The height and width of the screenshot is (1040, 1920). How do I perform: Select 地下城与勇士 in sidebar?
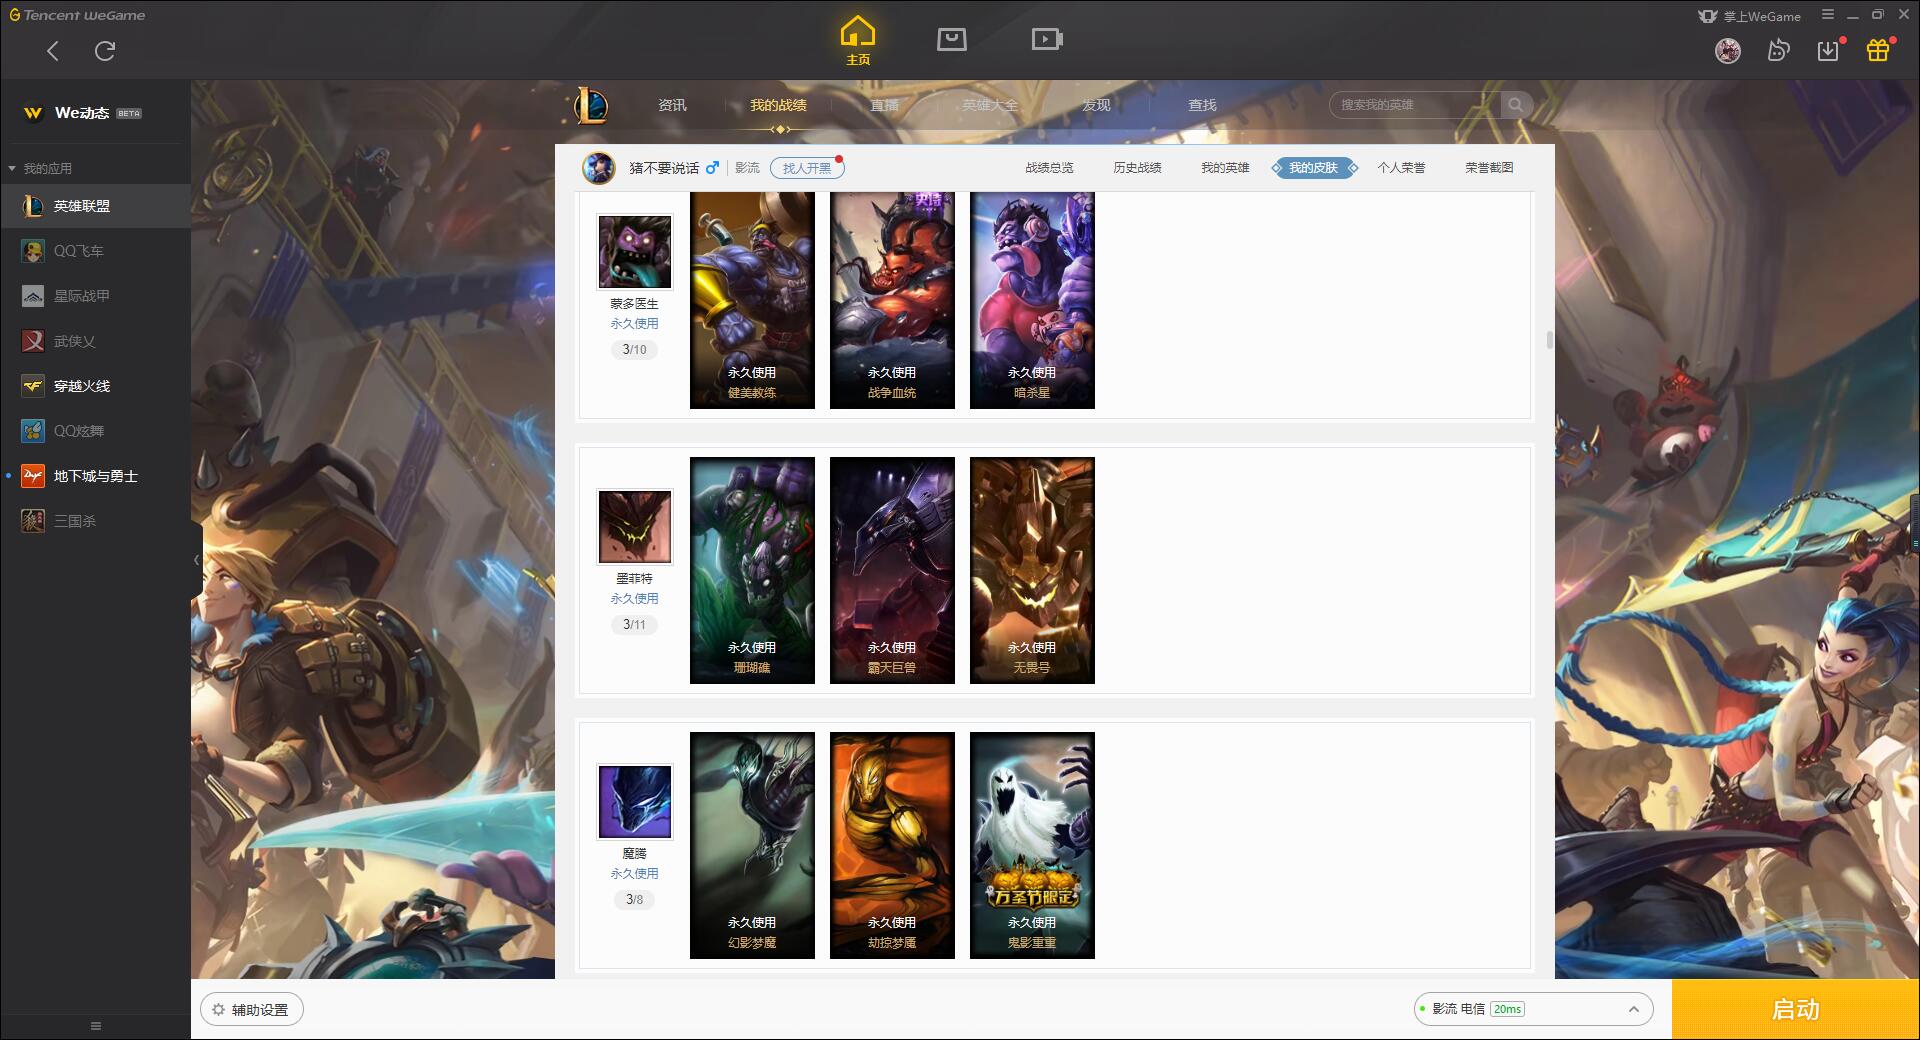coord(95,476)
